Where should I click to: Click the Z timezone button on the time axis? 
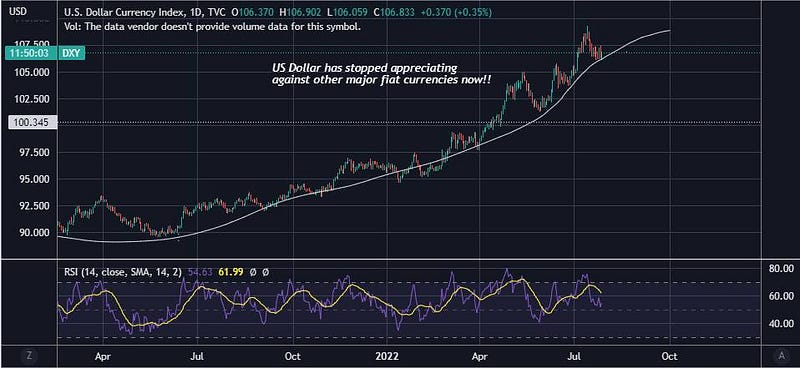28,355
